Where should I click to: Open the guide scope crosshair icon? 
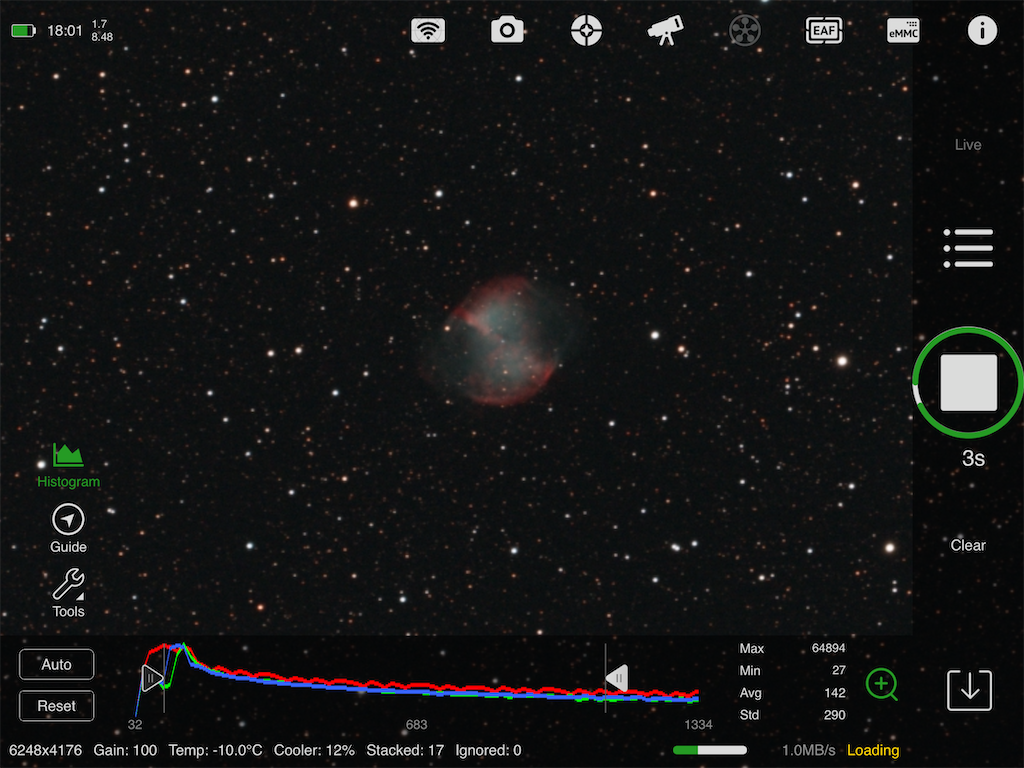pyautogui.click(x=586, y=31)
